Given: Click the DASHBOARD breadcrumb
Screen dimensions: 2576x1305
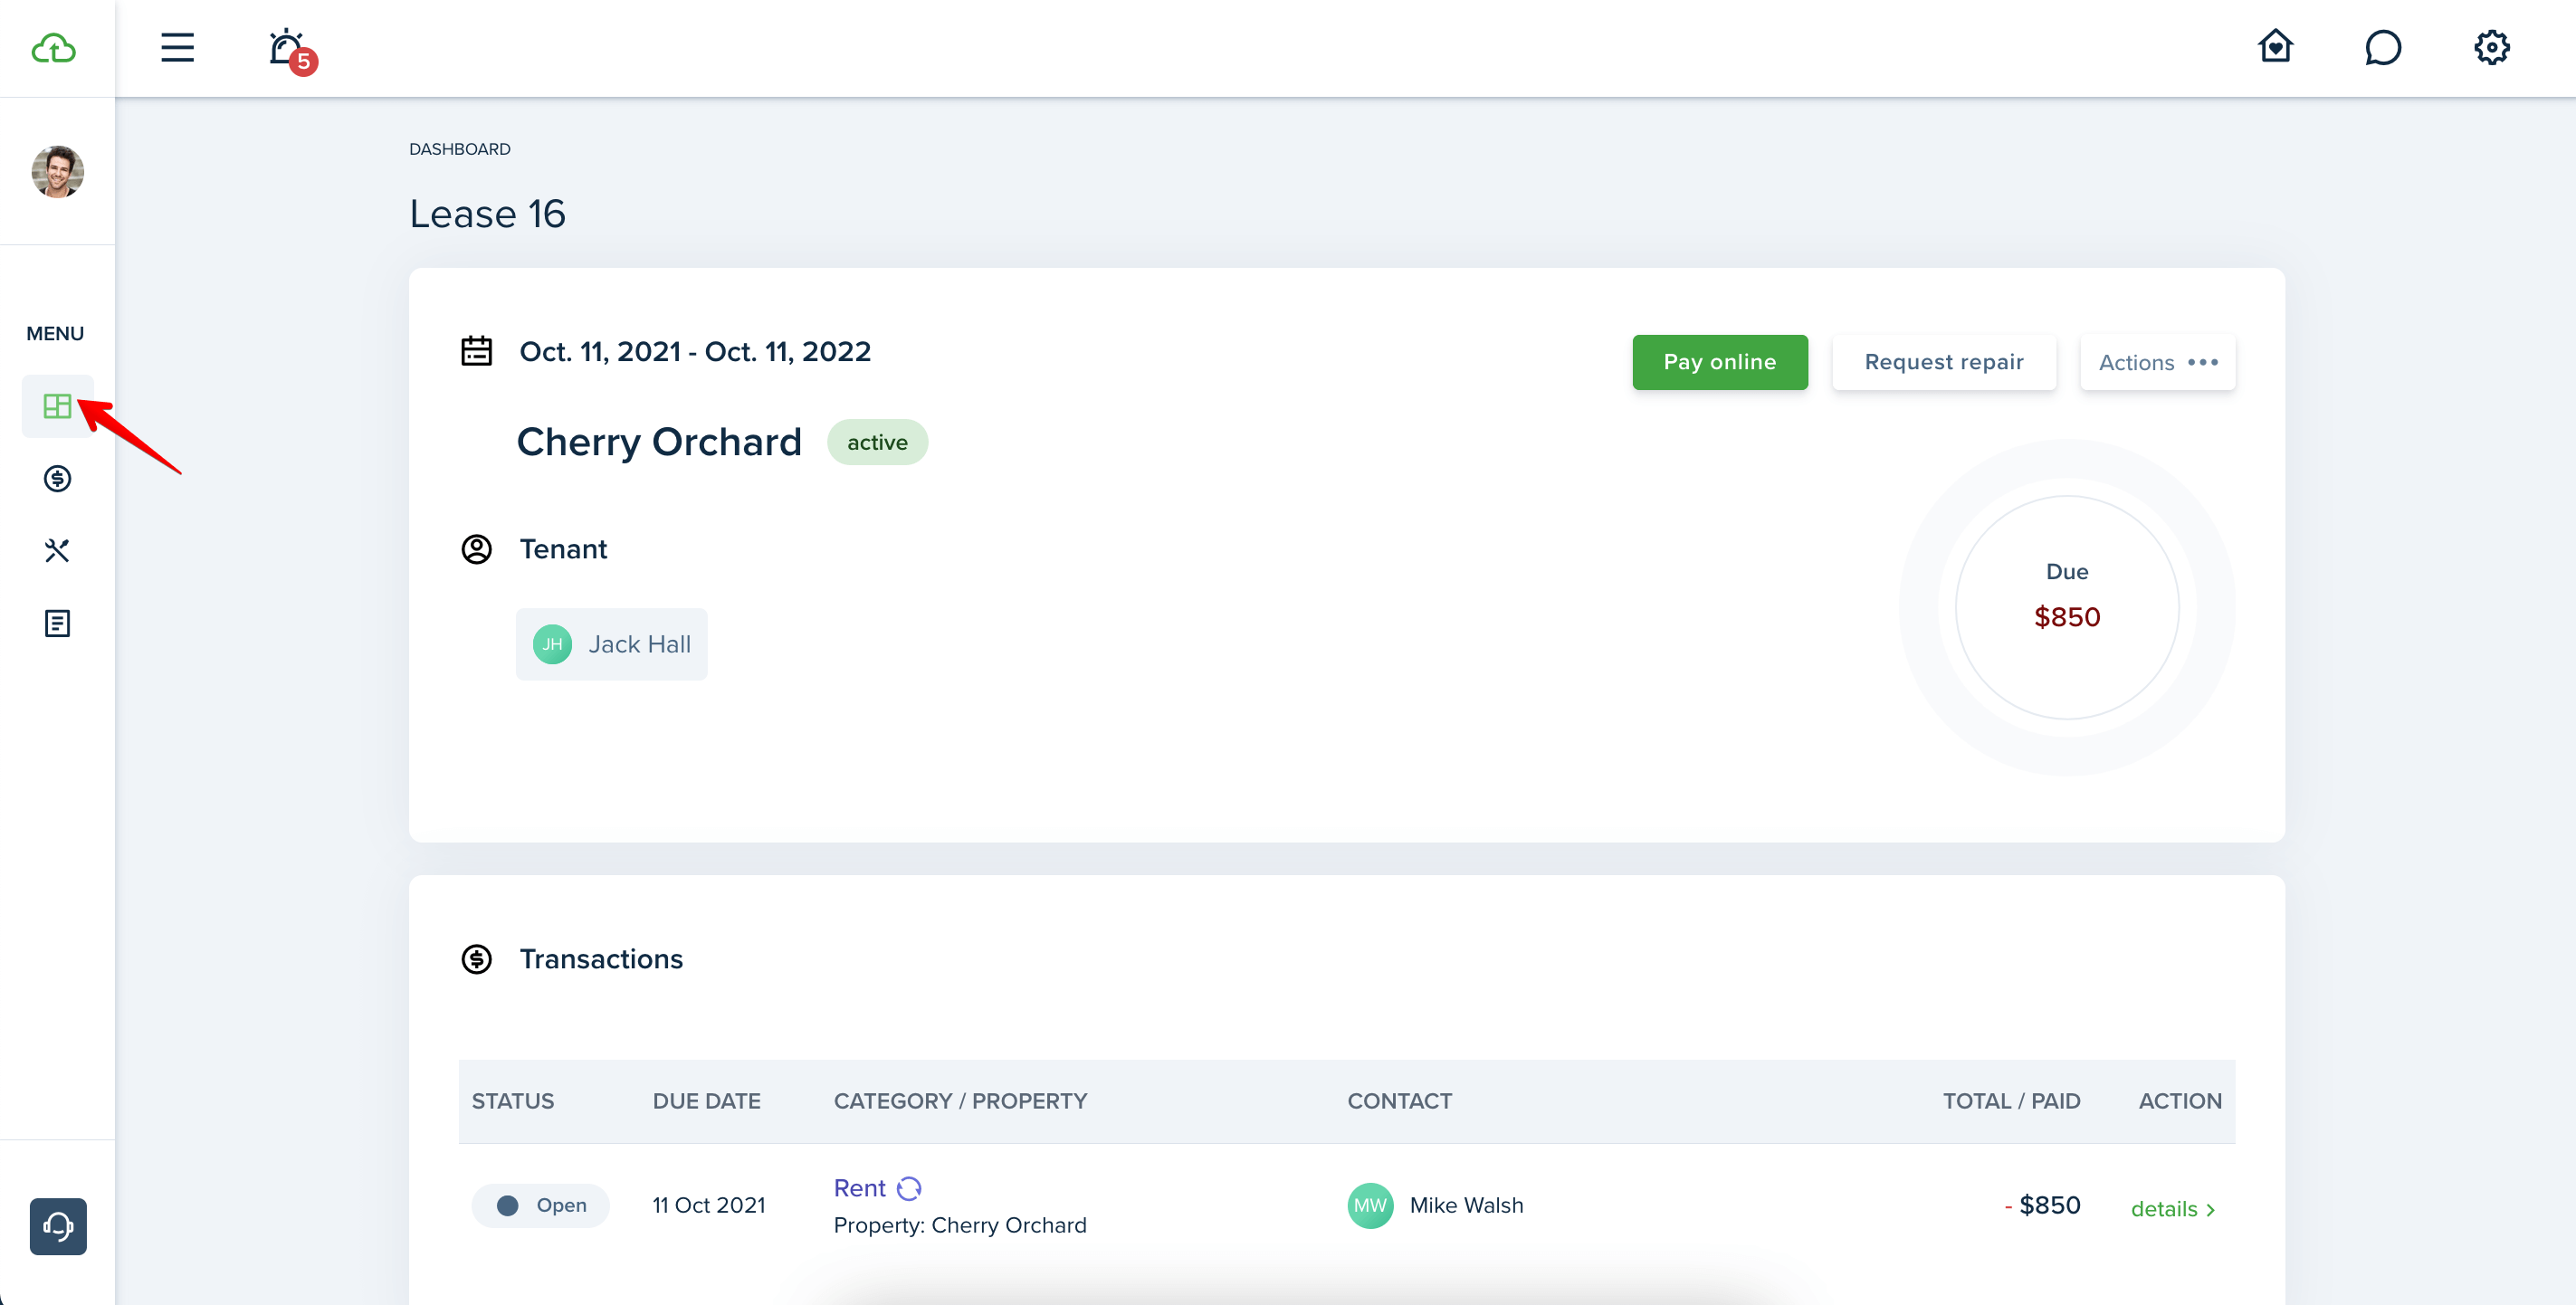Looking at the screenshot, I should 460,149.
